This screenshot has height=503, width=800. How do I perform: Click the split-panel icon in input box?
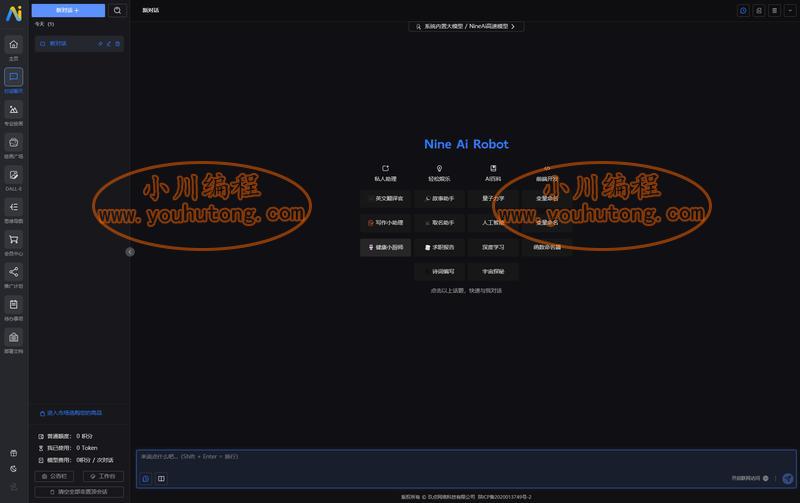161,479
